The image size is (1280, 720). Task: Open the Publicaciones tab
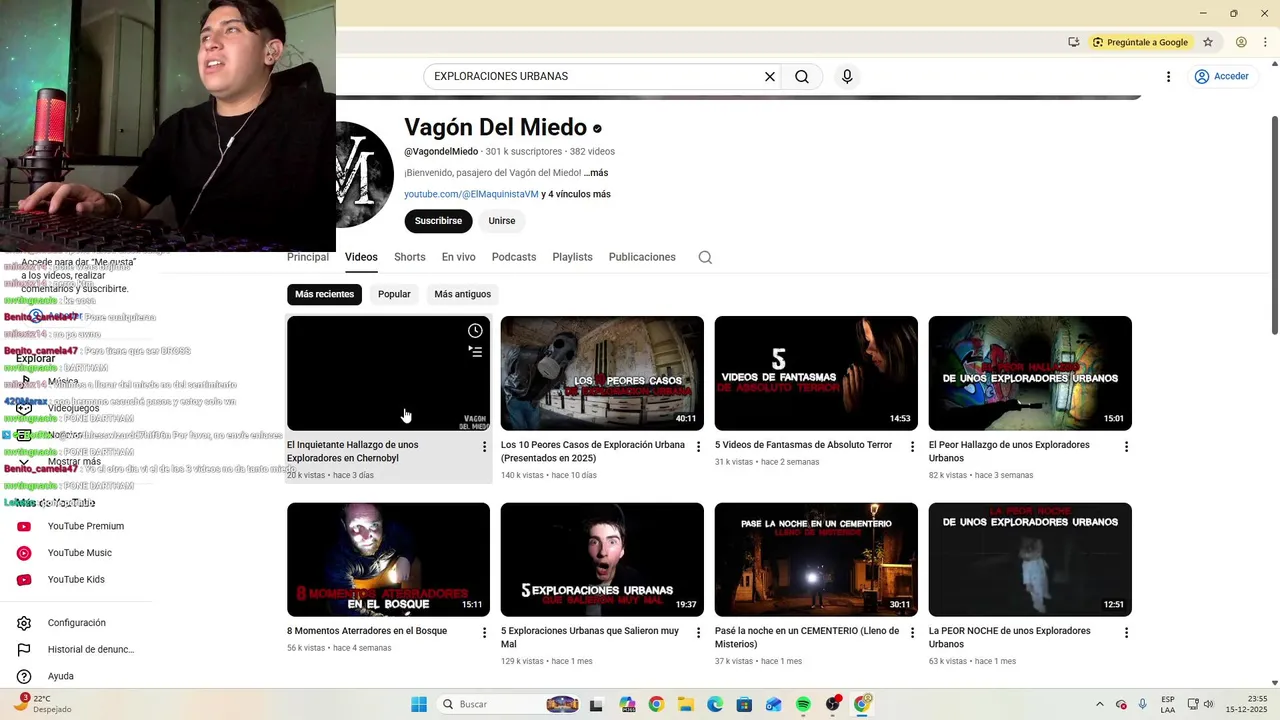pyautogui.click(x=642, y=257)
